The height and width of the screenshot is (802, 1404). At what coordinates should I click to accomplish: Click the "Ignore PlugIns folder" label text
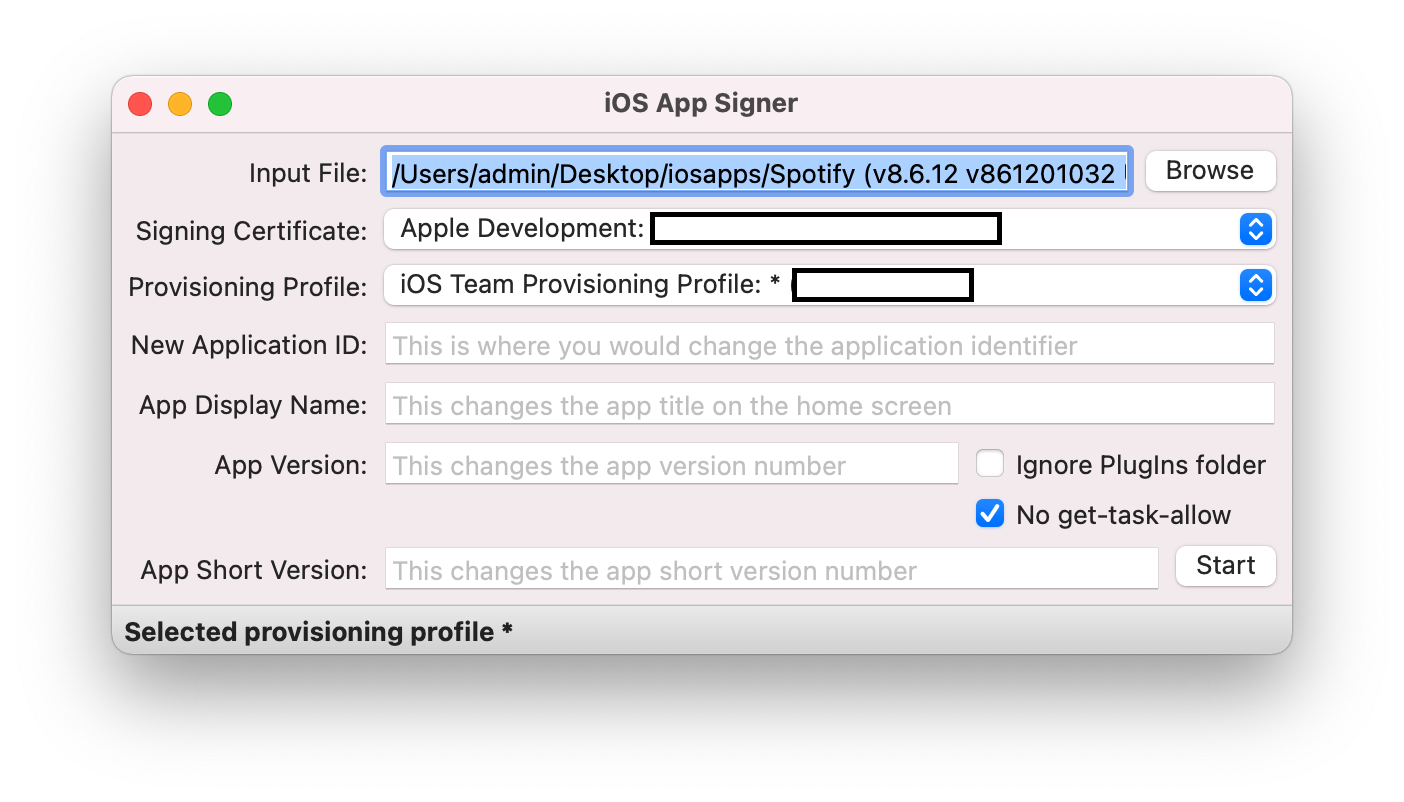1141,465
